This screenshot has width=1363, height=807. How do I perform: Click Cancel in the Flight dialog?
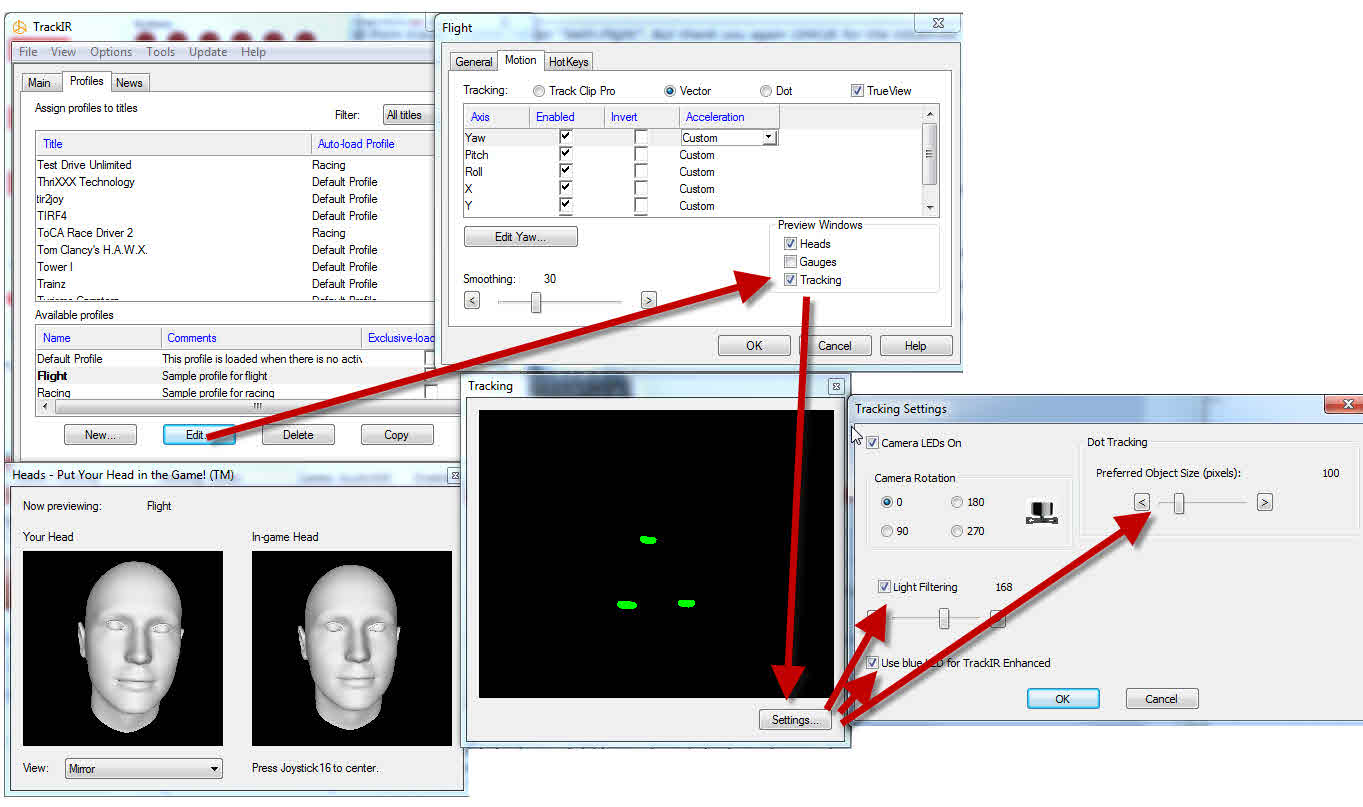[x=835, y=346]
